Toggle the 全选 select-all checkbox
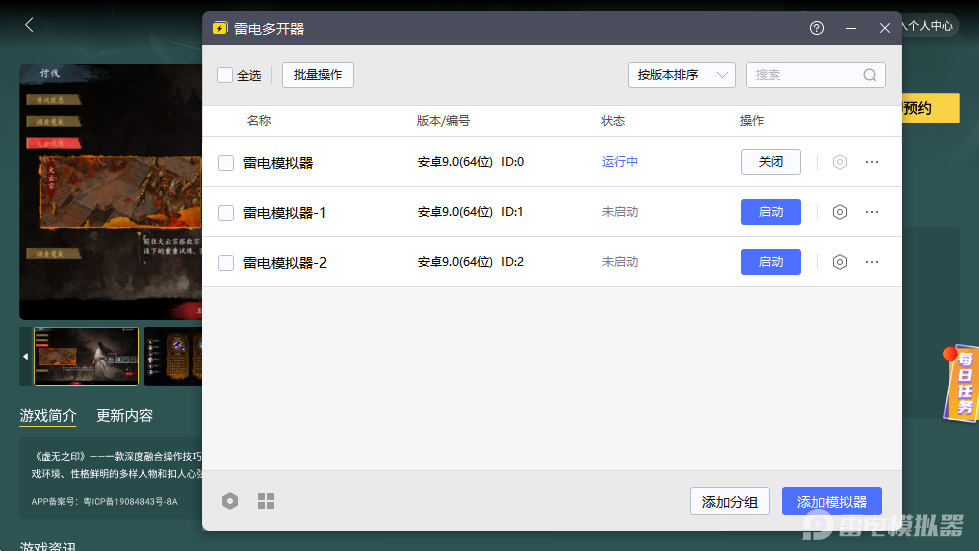The width and height of the screenshot is (979, 551). tap(225, 75)
